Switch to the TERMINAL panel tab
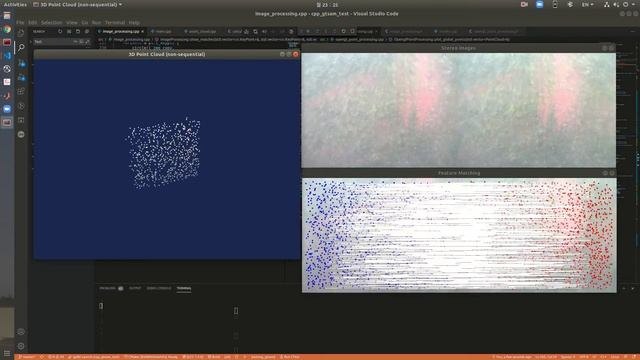 [x=184, y=288]
